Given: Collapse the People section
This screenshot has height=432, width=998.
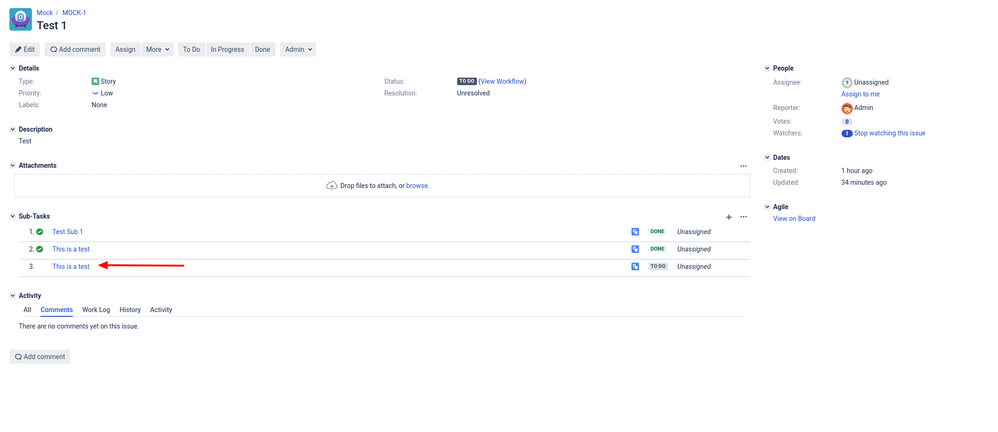Looking at the screenshot, I should 767,68.
